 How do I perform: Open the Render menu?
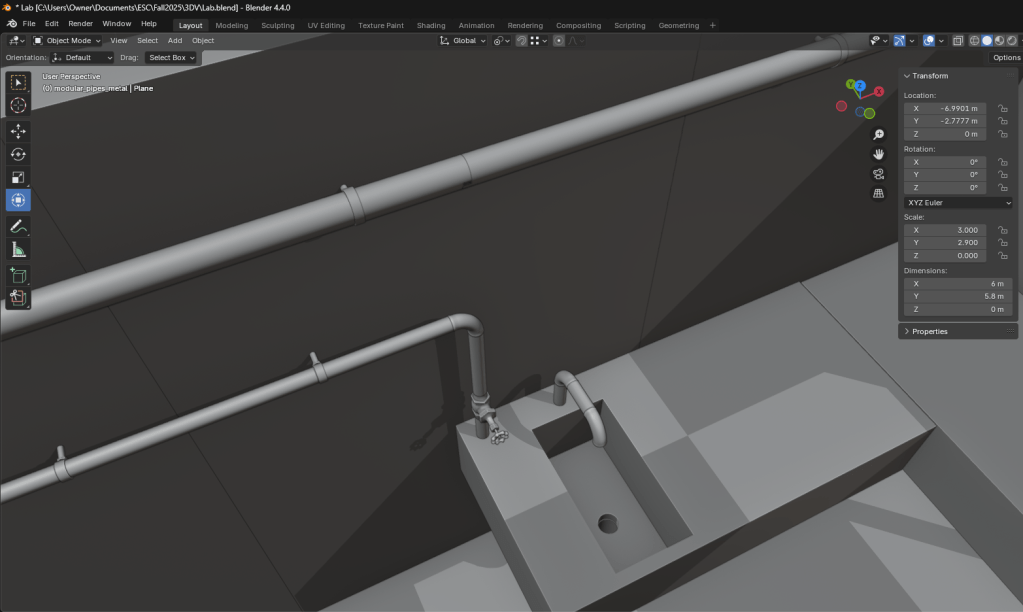80,23
